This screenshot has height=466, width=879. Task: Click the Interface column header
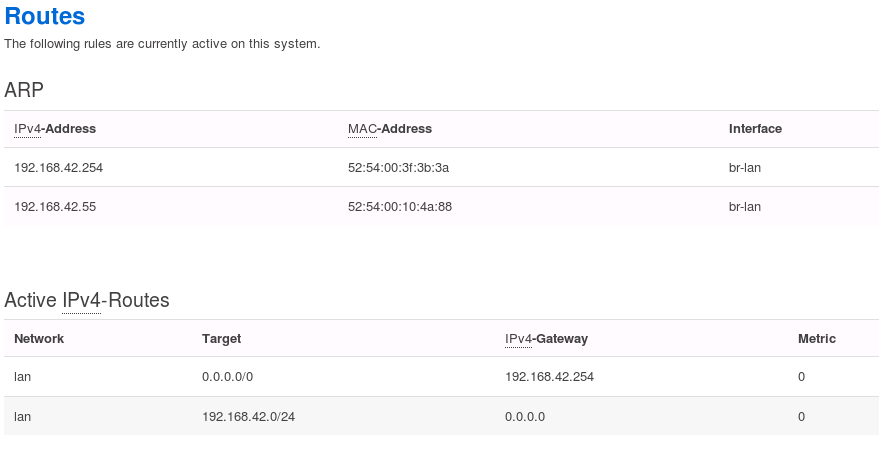755,129
